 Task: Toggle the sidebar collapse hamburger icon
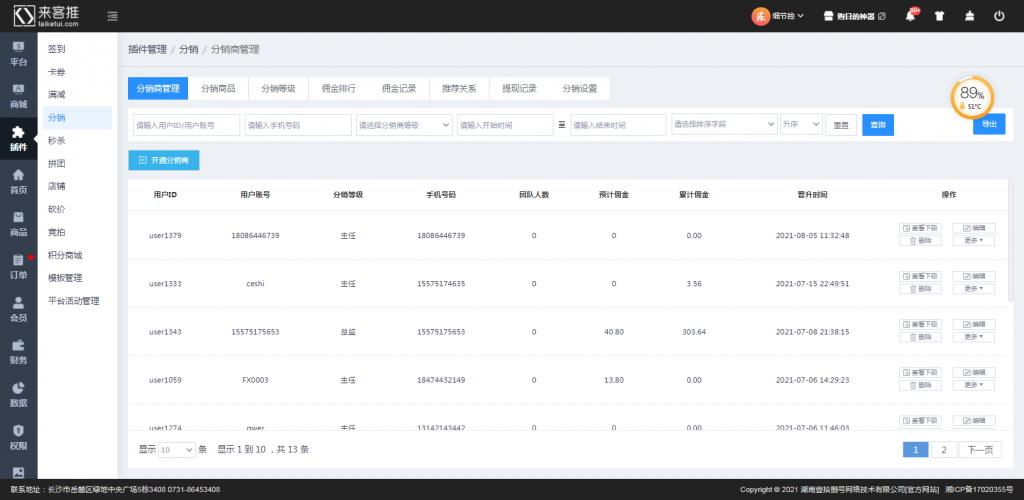(112, 16)
